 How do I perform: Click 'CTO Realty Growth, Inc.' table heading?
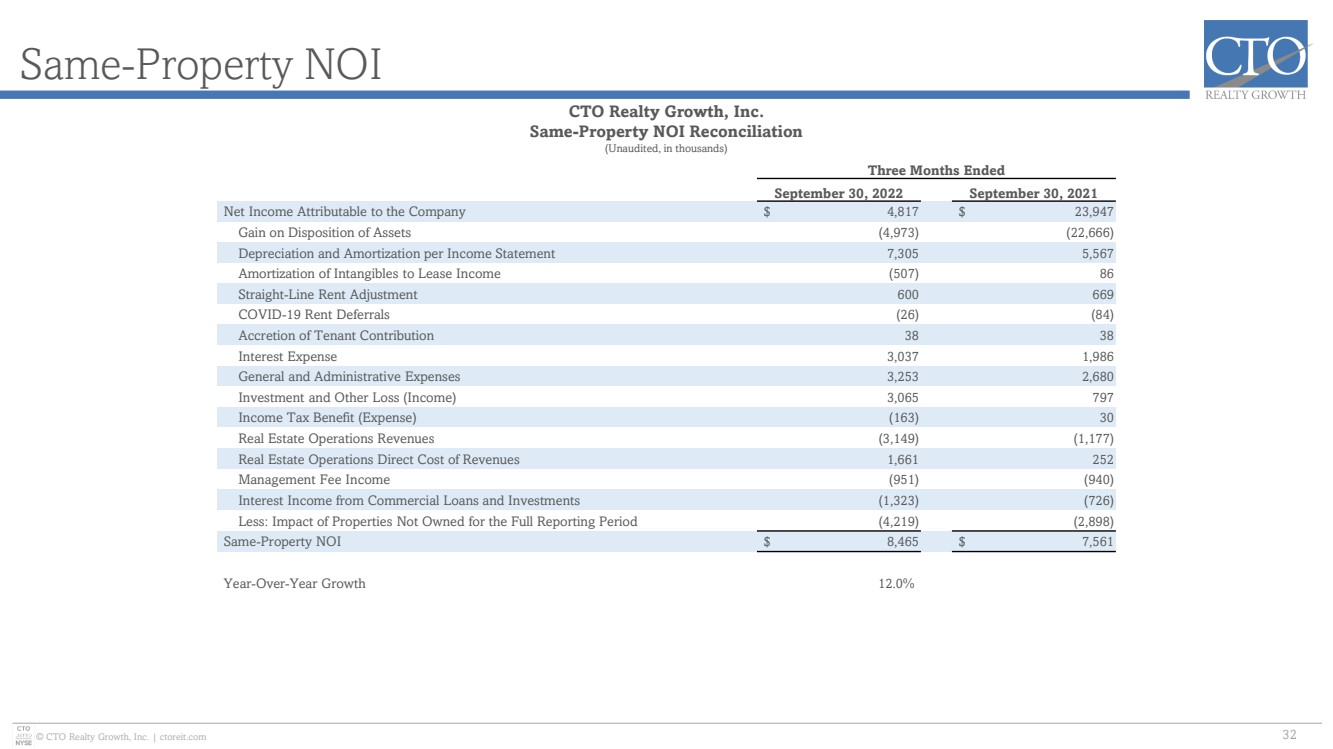click(x=666, y=112)
